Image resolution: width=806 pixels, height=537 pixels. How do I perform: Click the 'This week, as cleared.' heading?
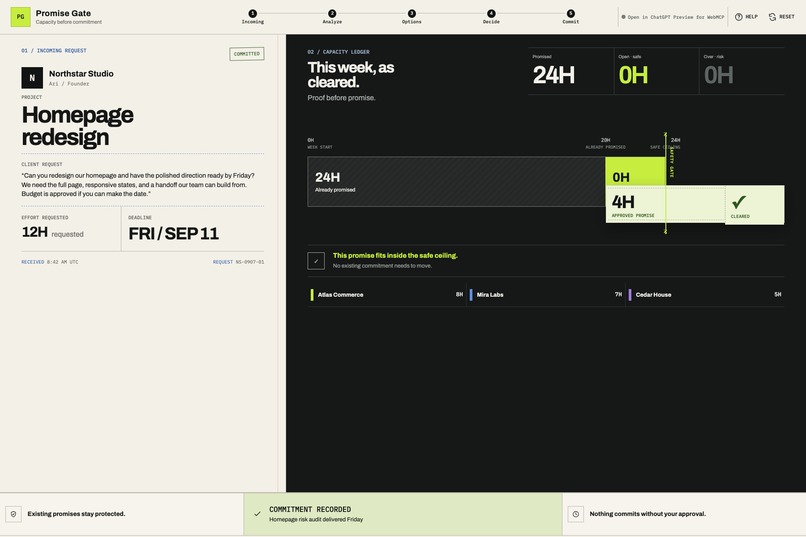(351, 75)
